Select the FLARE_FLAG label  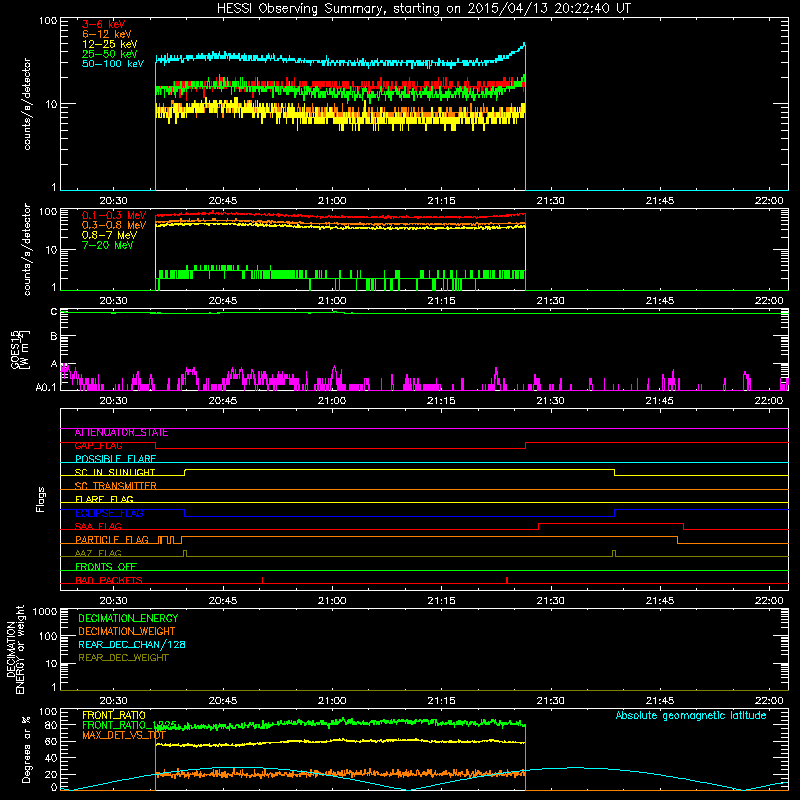point(104,499)
